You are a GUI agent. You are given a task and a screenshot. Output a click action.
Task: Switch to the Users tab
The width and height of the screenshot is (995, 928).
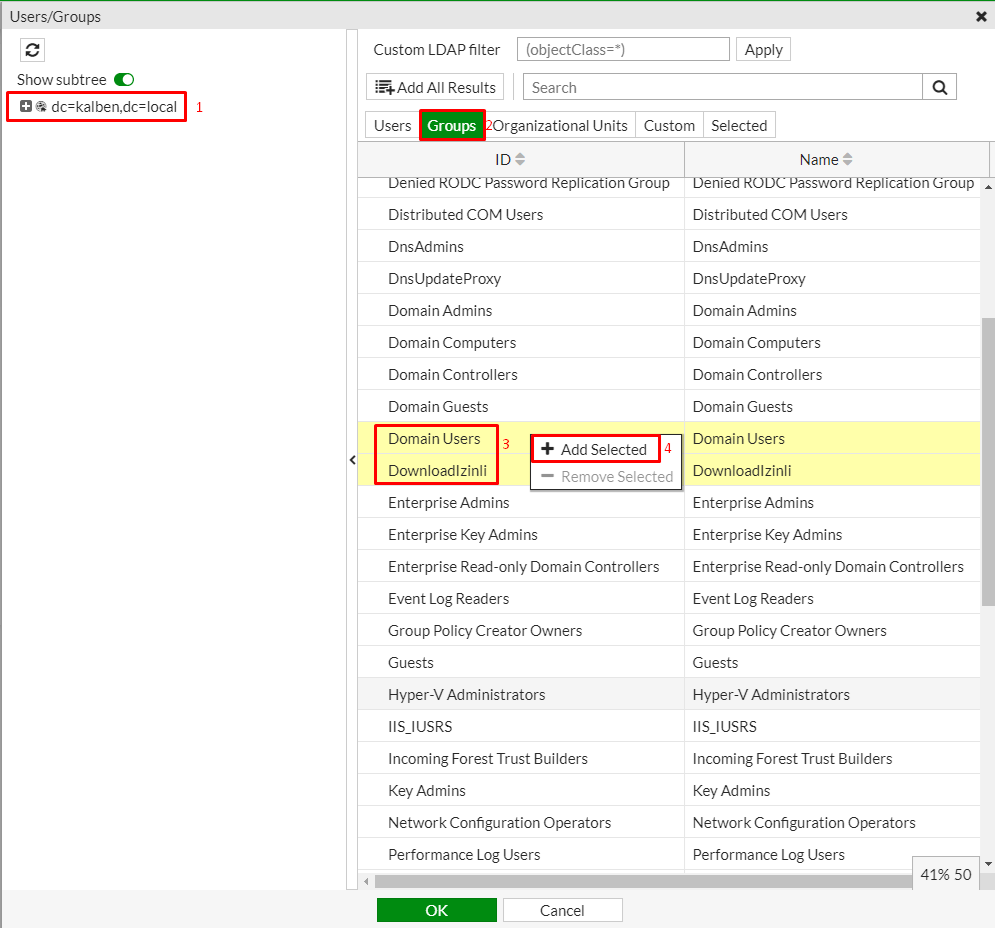[x=392, y=125]
